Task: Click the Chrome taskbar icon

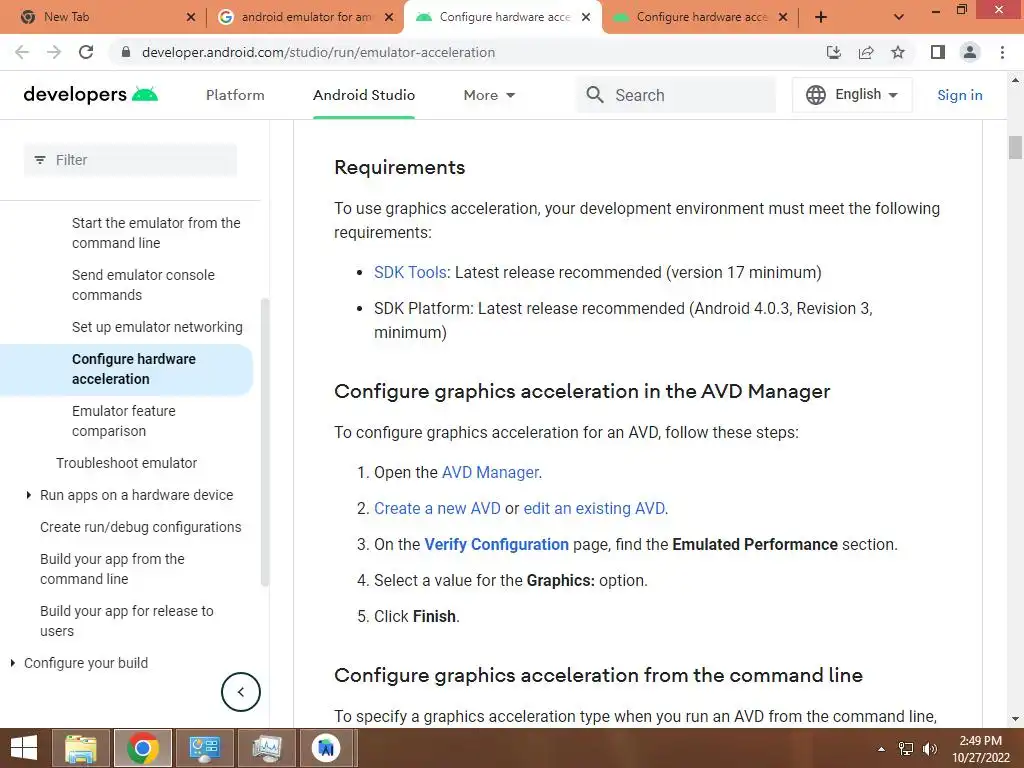Action: click(142, 748)
